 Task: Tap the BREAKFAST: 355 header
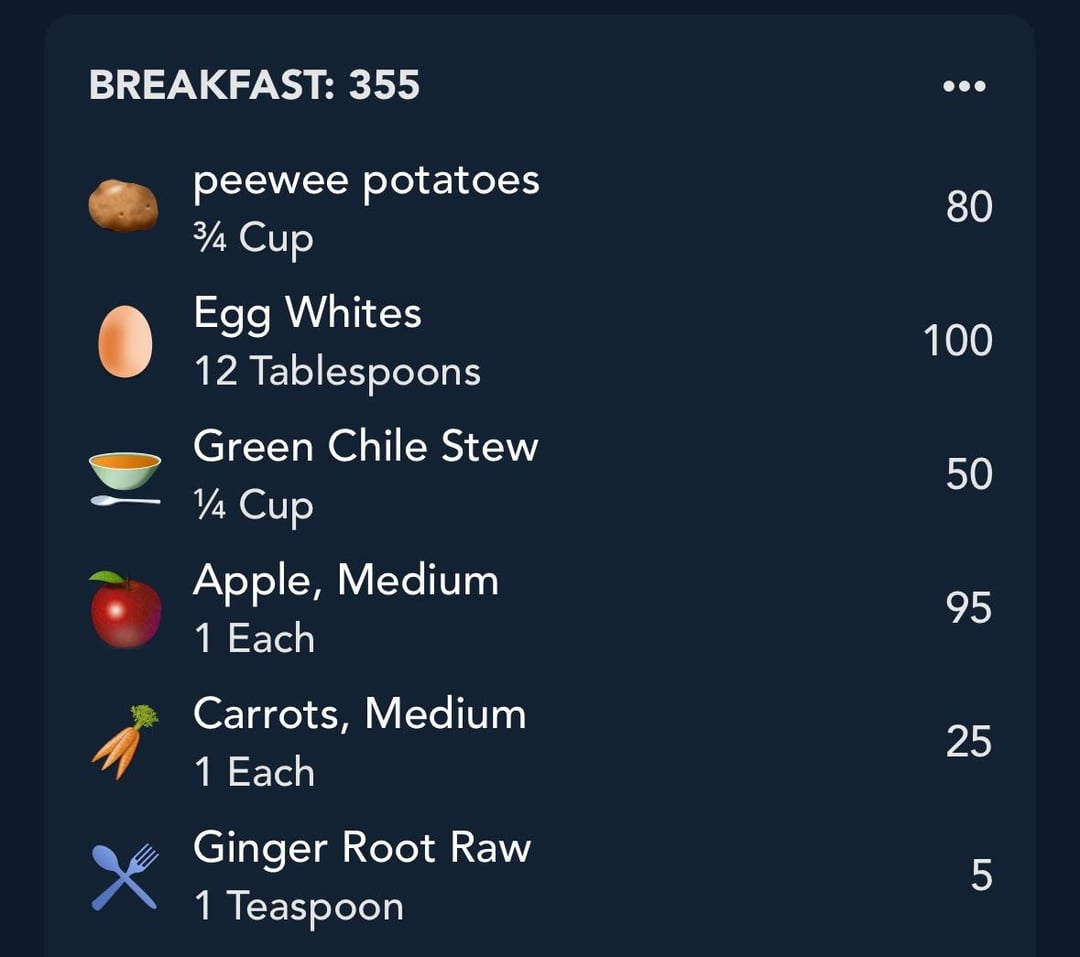pyautogui.click(x=254, y=85)
